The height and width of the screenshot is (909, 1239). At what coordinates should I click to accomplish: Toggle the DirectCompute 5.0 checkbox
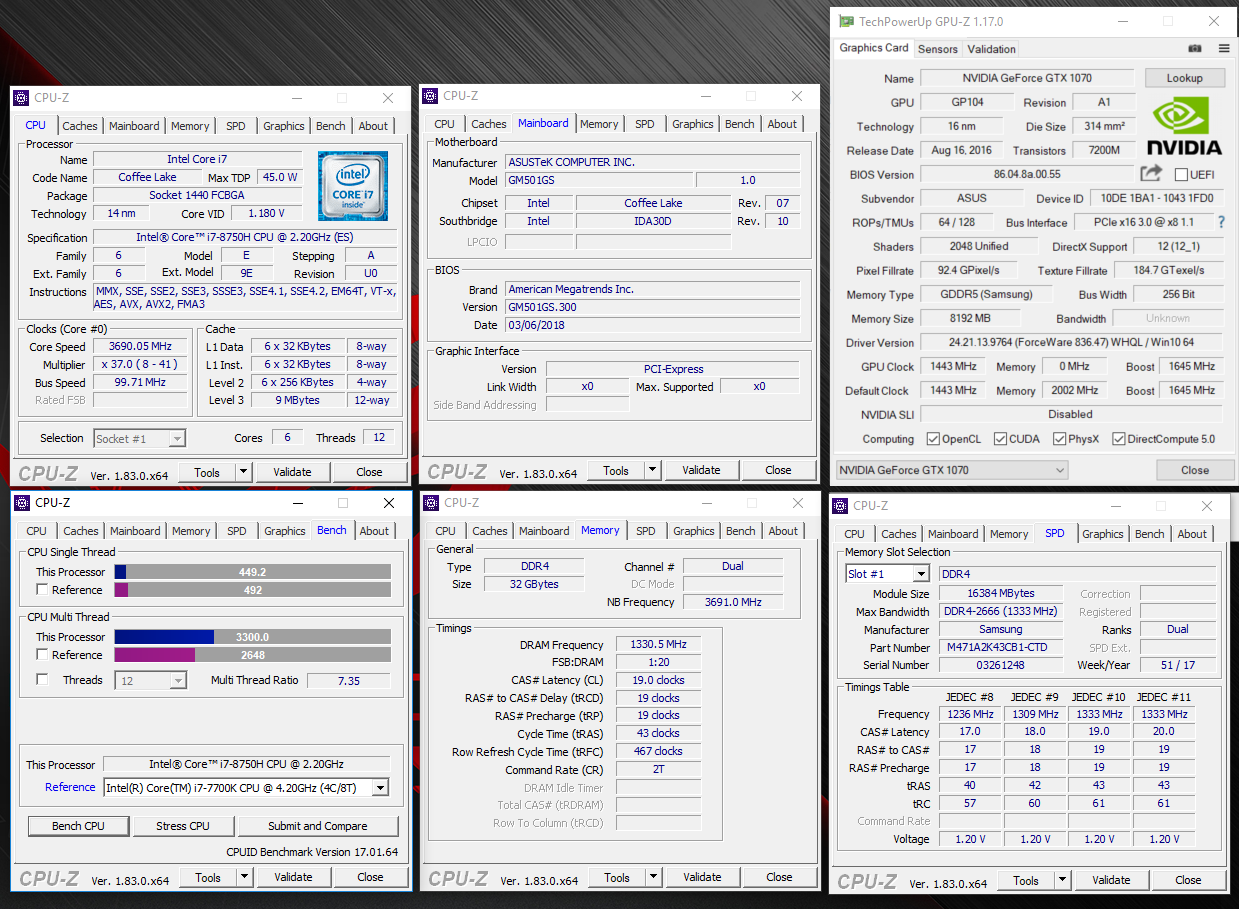(x=1119, y=439)
